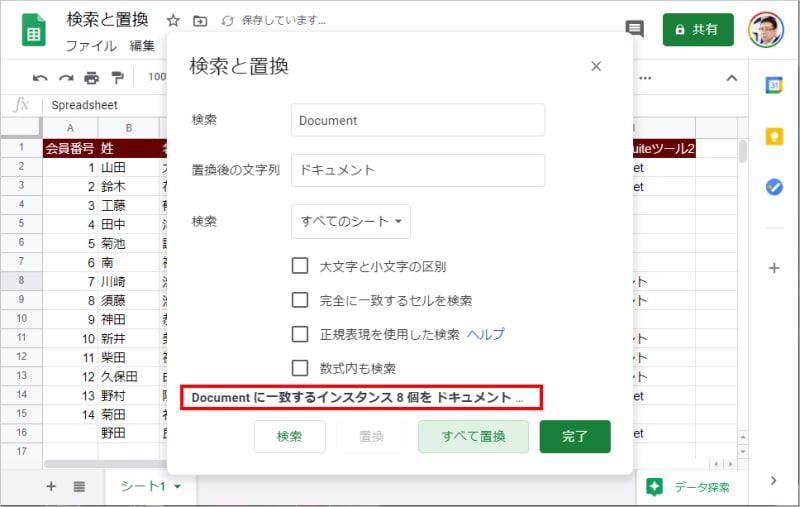This screenshot has height=507, width=800.
Task: Close the 検索と置換 dialog
Action: point(596,66)
